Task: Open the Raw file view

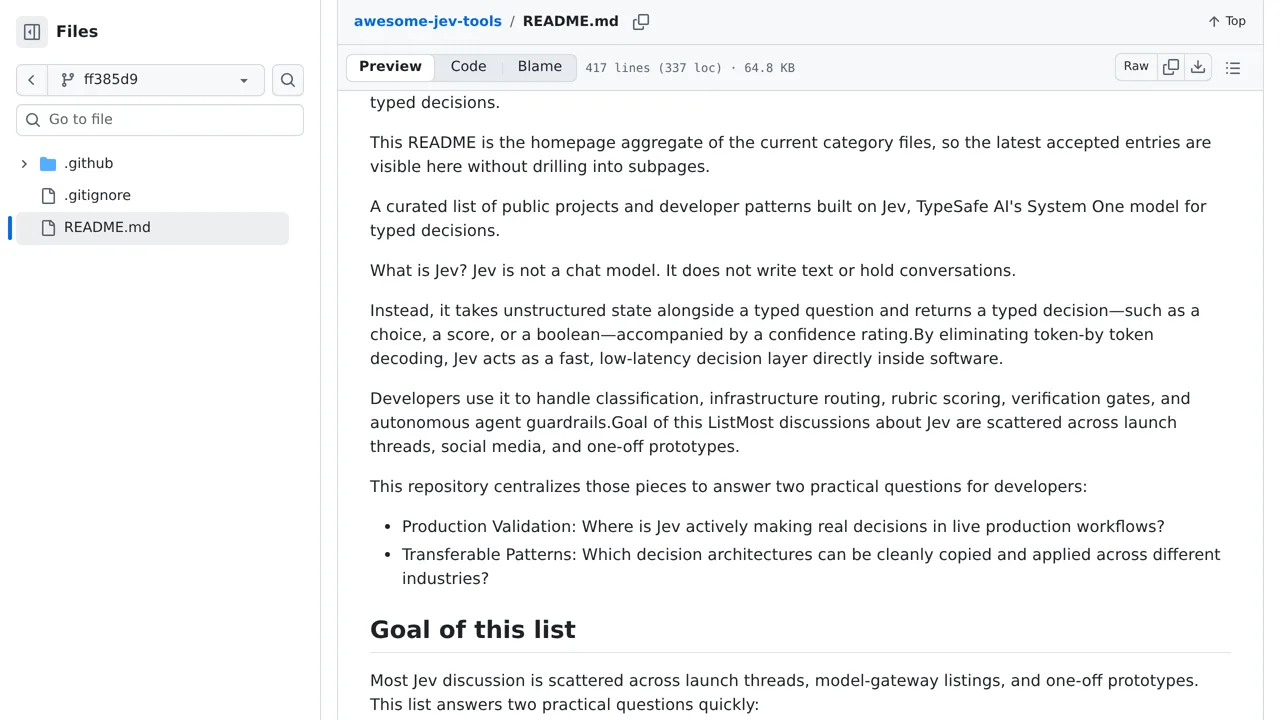Action: 1136,67
